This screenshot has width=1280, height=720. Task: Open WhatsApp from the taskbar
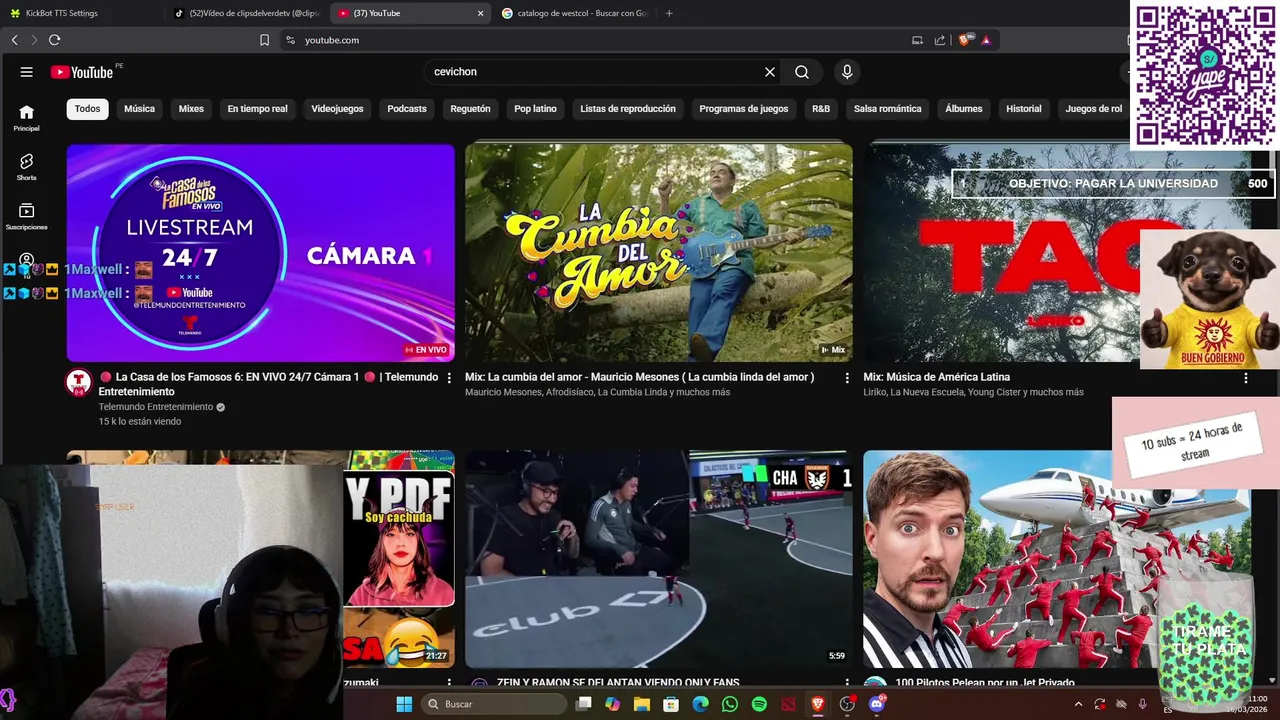coord(730,704)
